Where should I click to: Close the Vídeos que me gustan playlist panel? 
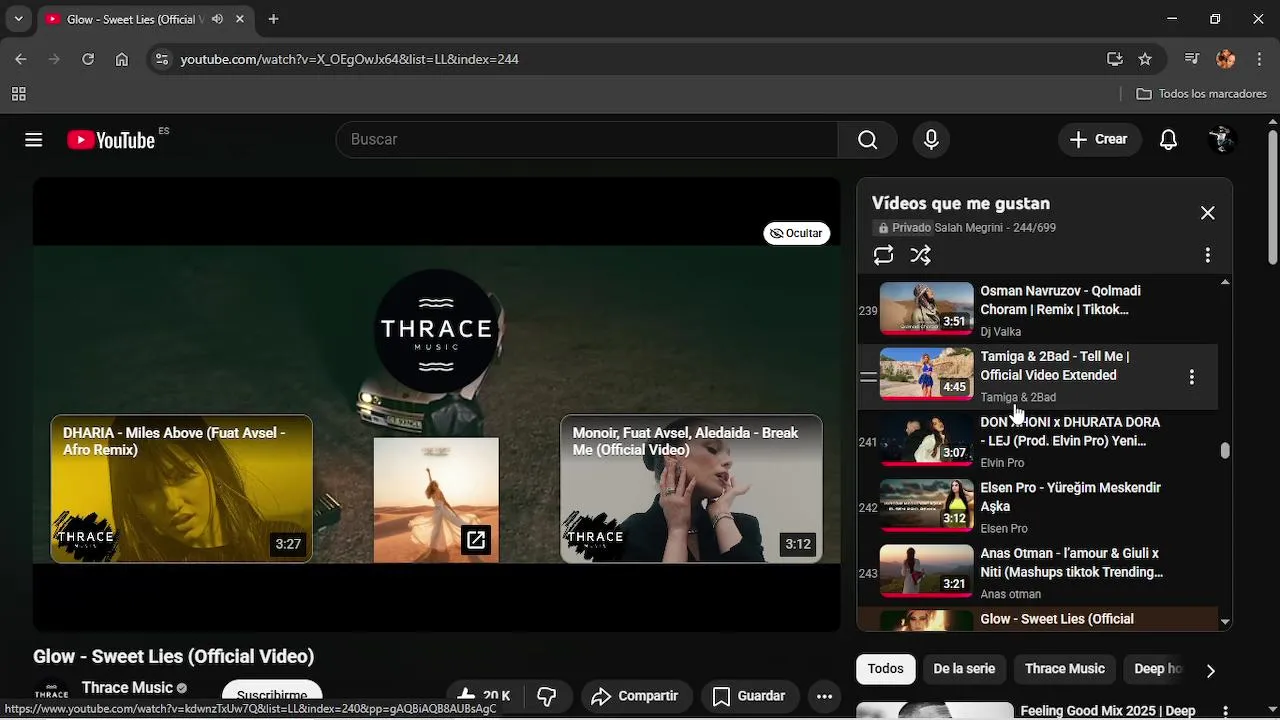pyautogui.click(x=1207, y=213)
